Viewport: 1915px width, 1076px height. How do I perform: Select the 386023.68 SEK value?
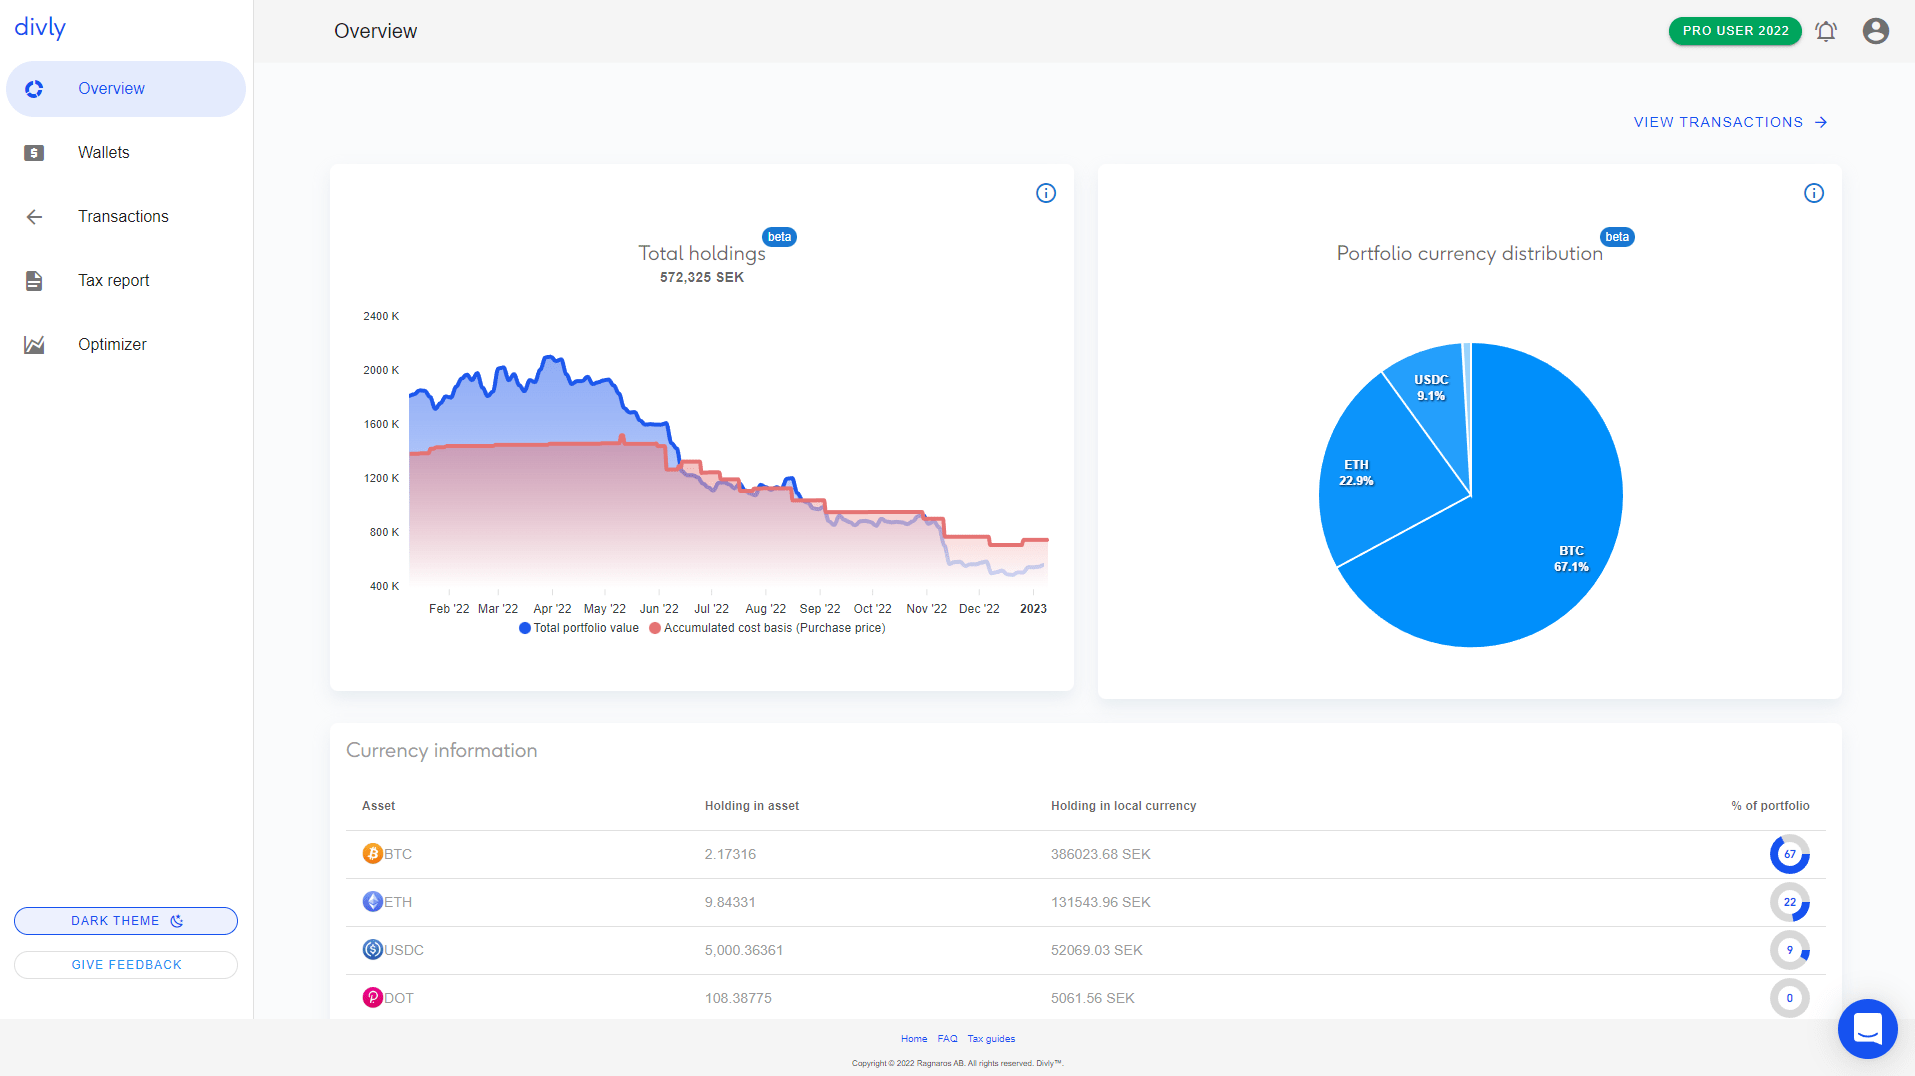1100,854
